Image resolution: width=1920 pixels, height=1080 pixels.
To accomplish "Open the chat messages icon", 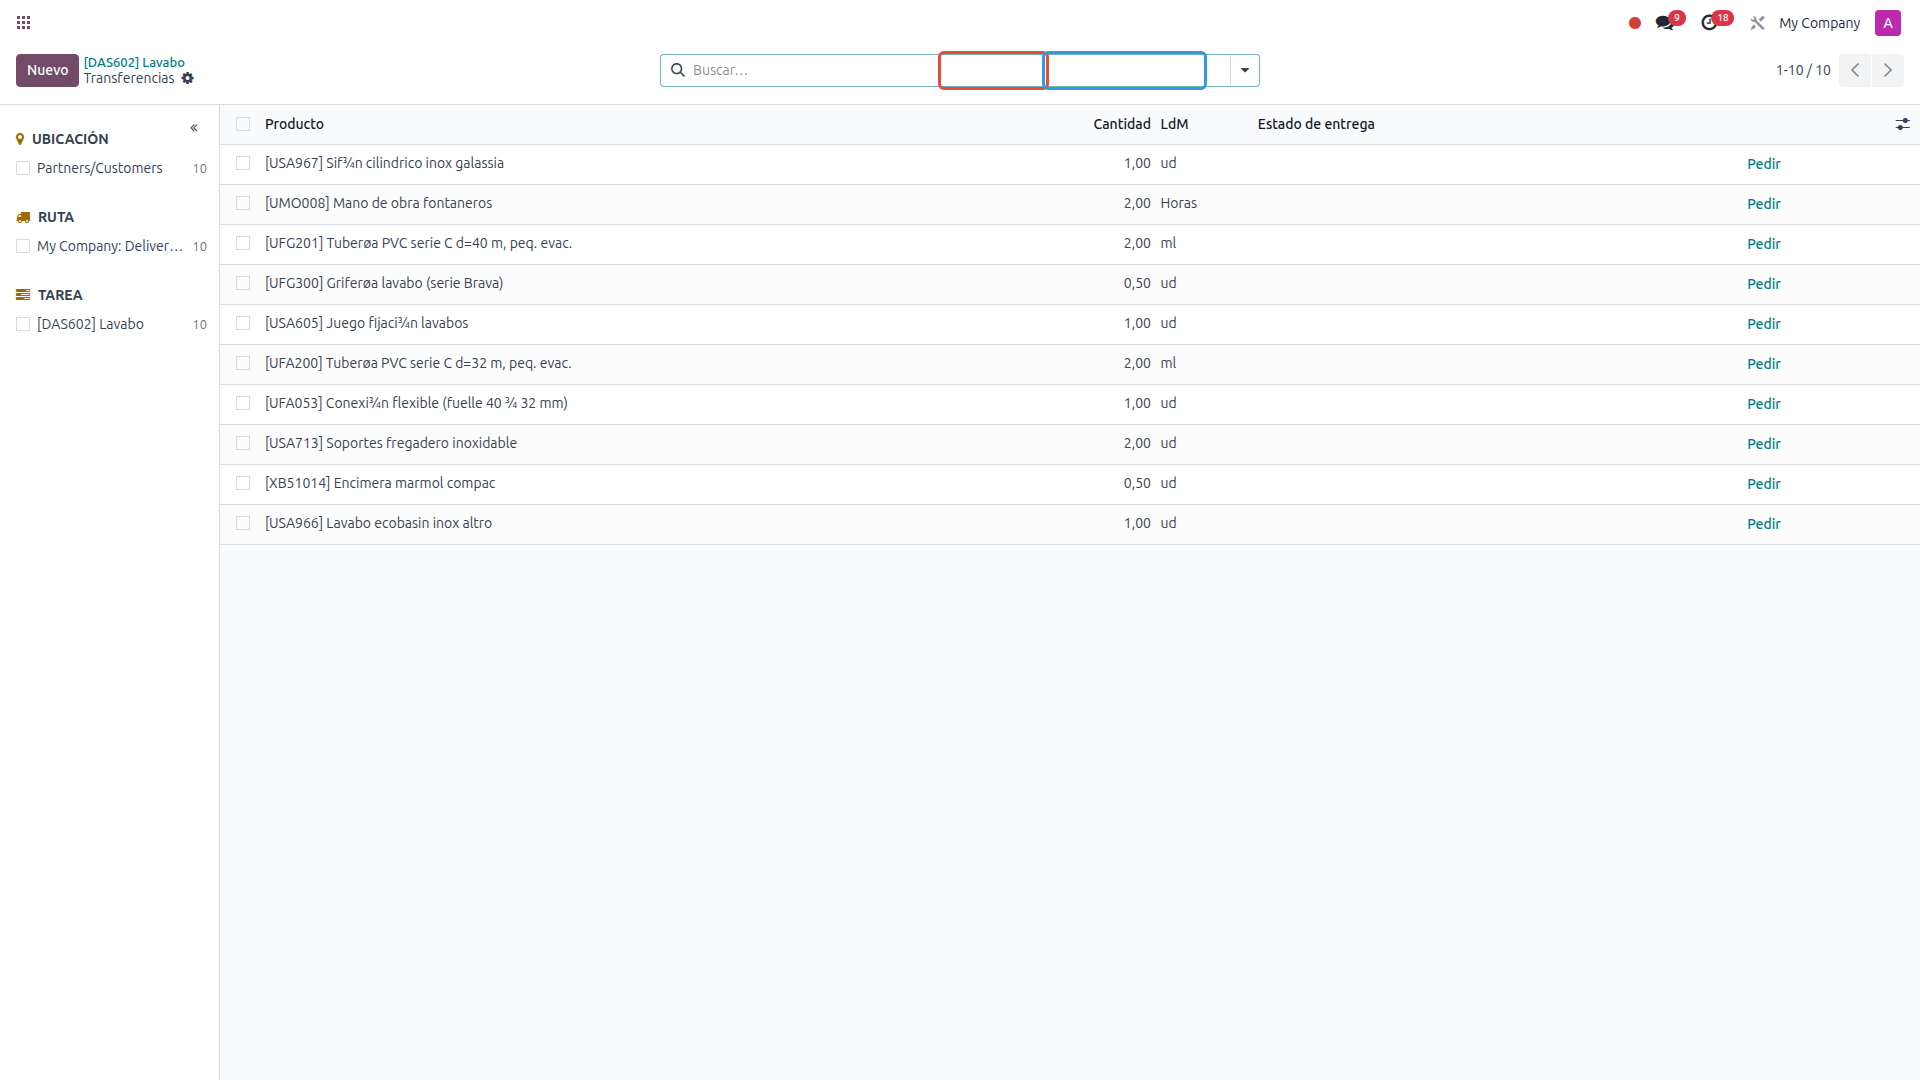I will pos(1665,23).
